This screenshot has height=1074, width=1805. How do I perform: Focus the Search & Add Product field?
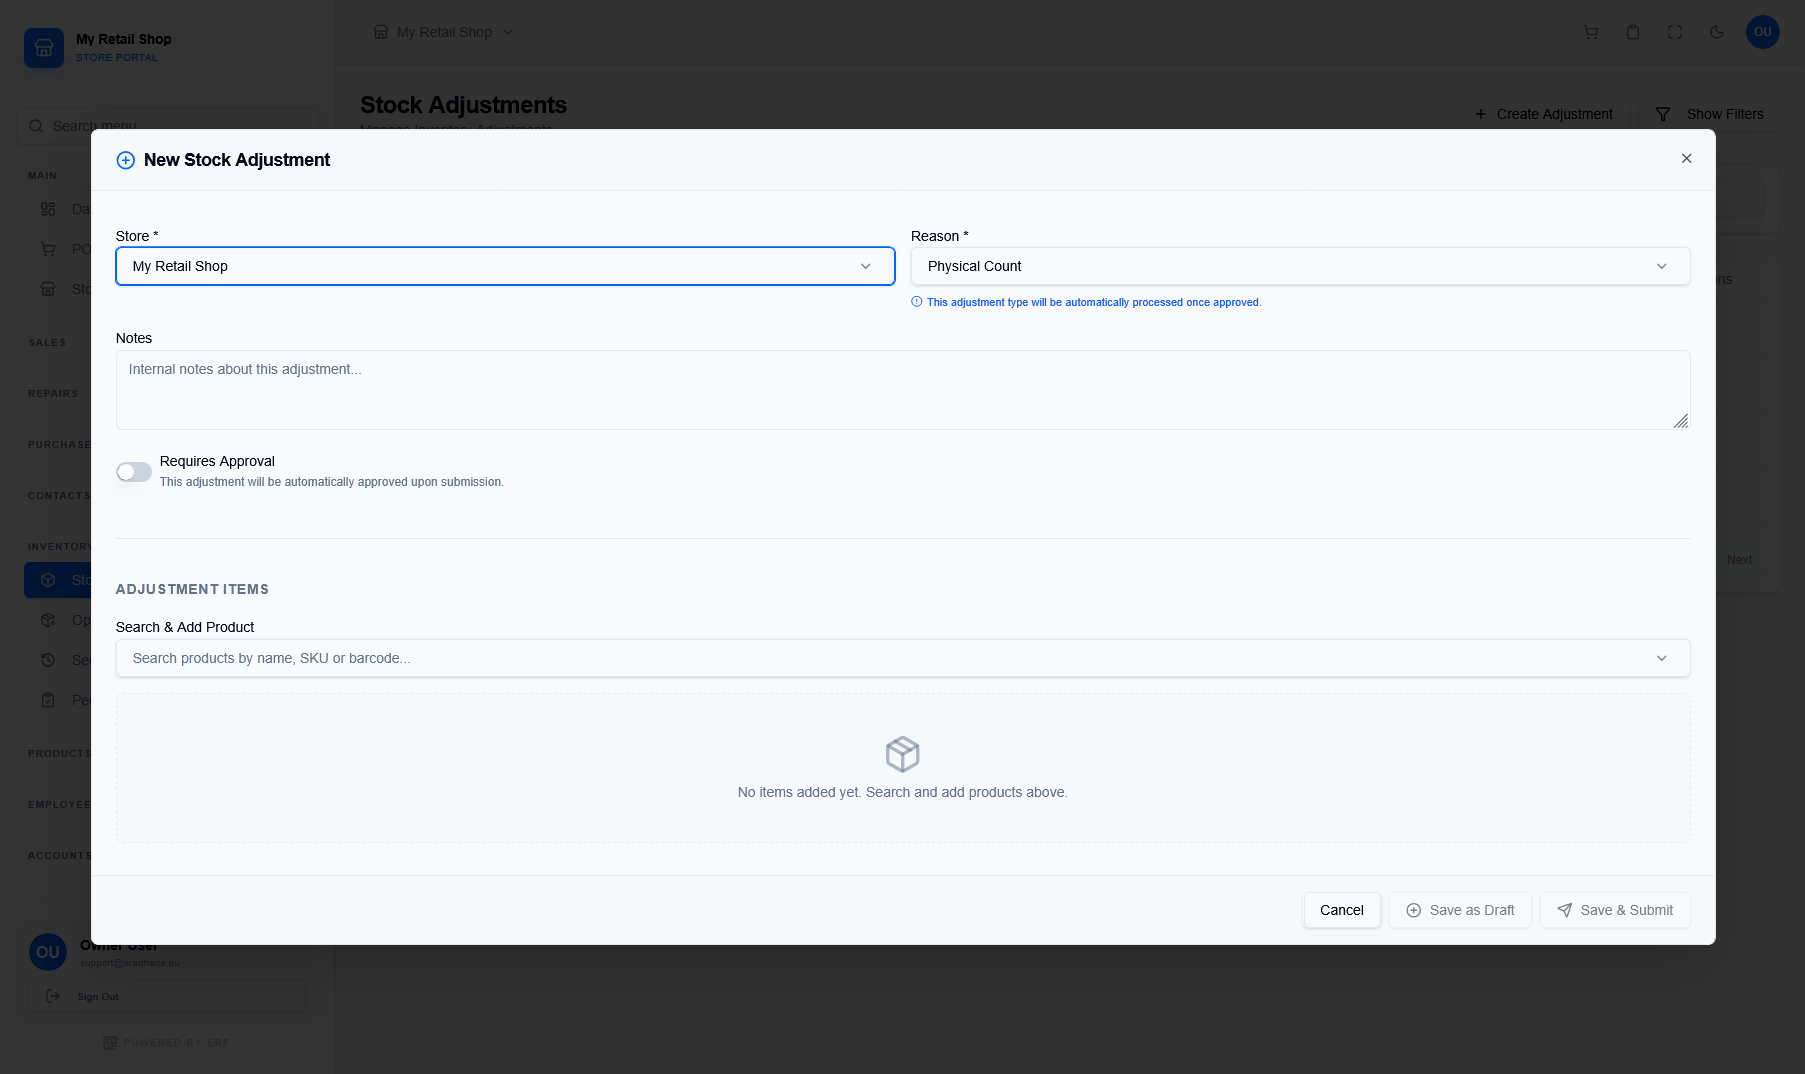[903, 658]
